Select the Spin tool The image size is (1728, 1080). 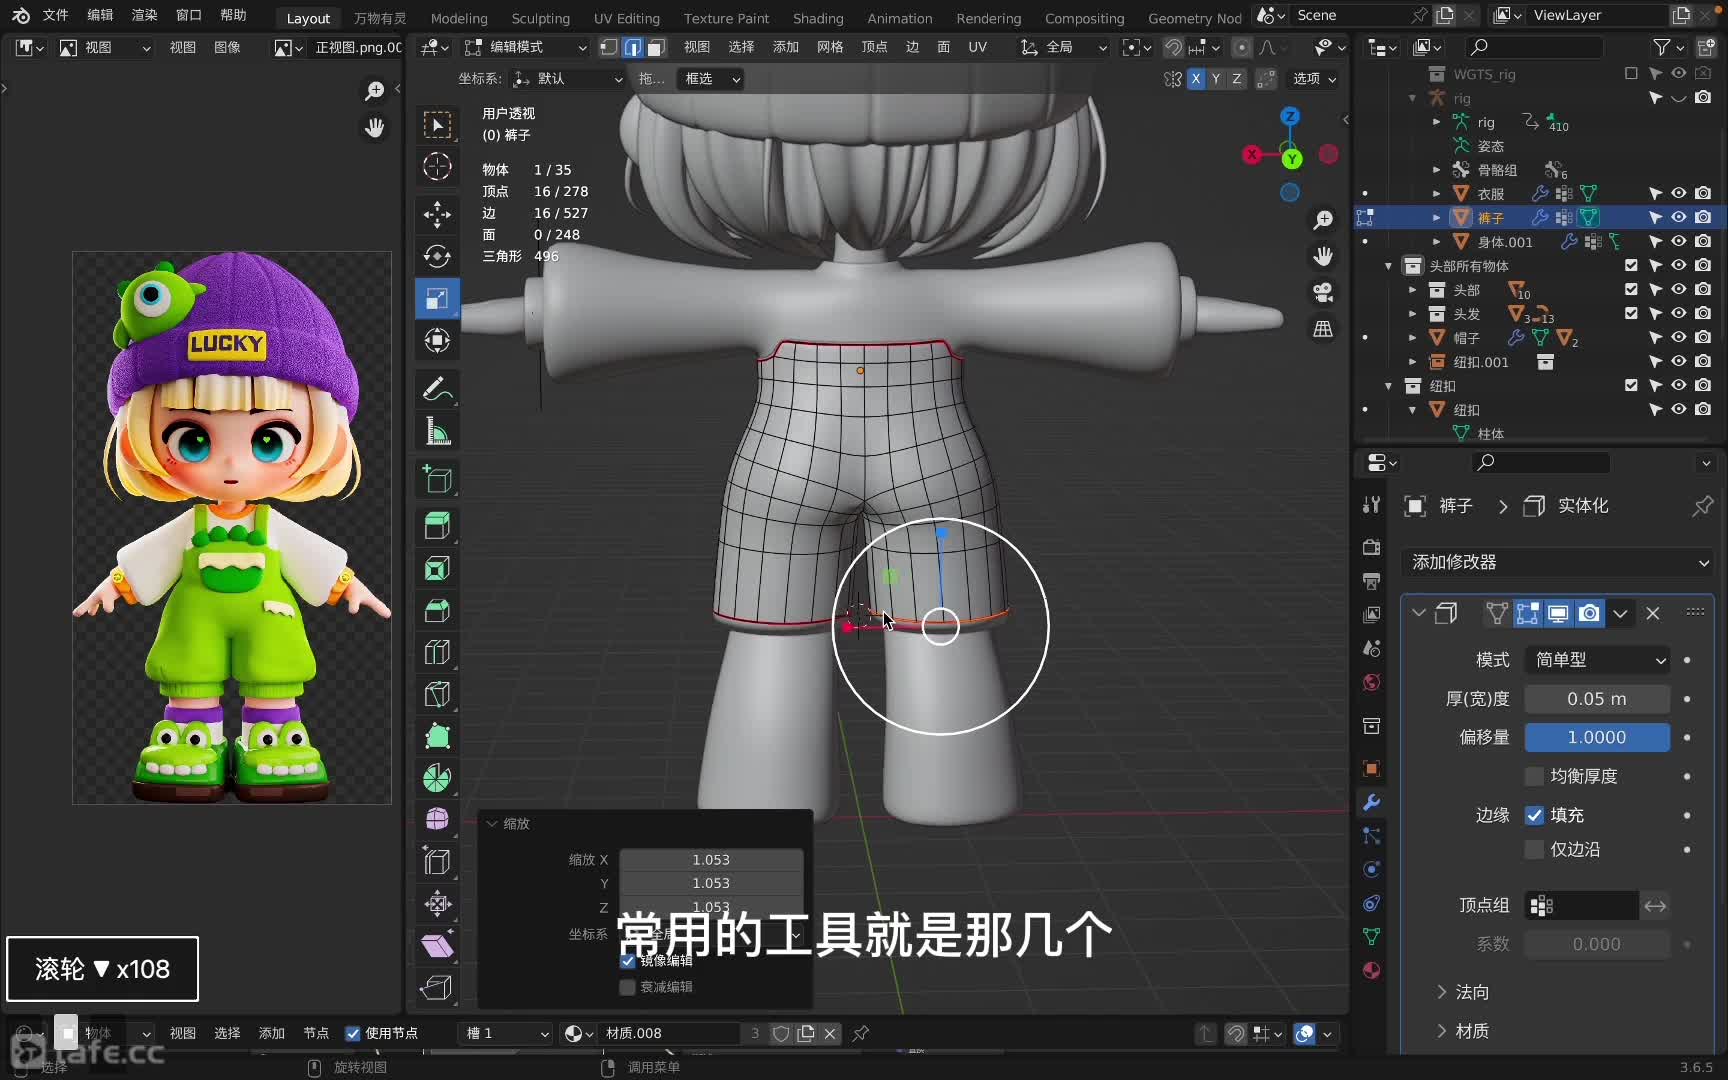(437, 778)
